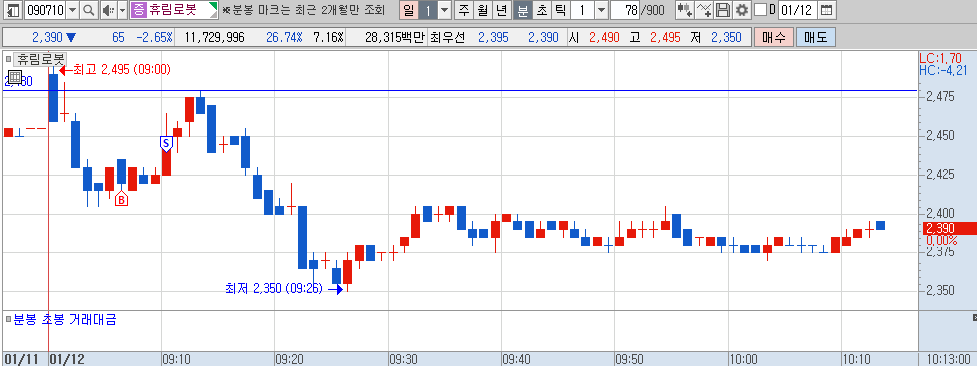
Task: Click the add line indicator icon
Action: pos(704,9)
